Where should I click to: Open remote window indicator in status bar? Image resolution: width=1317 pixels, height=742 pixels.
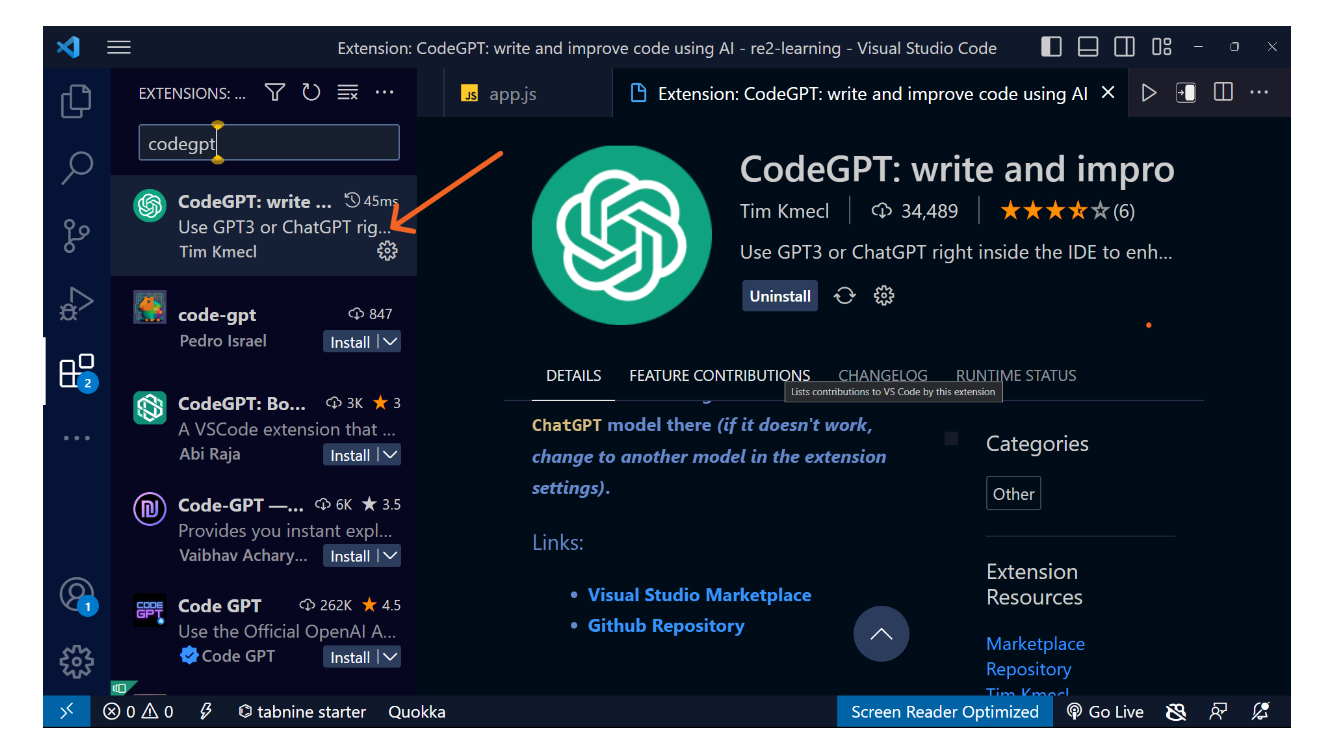67,712
